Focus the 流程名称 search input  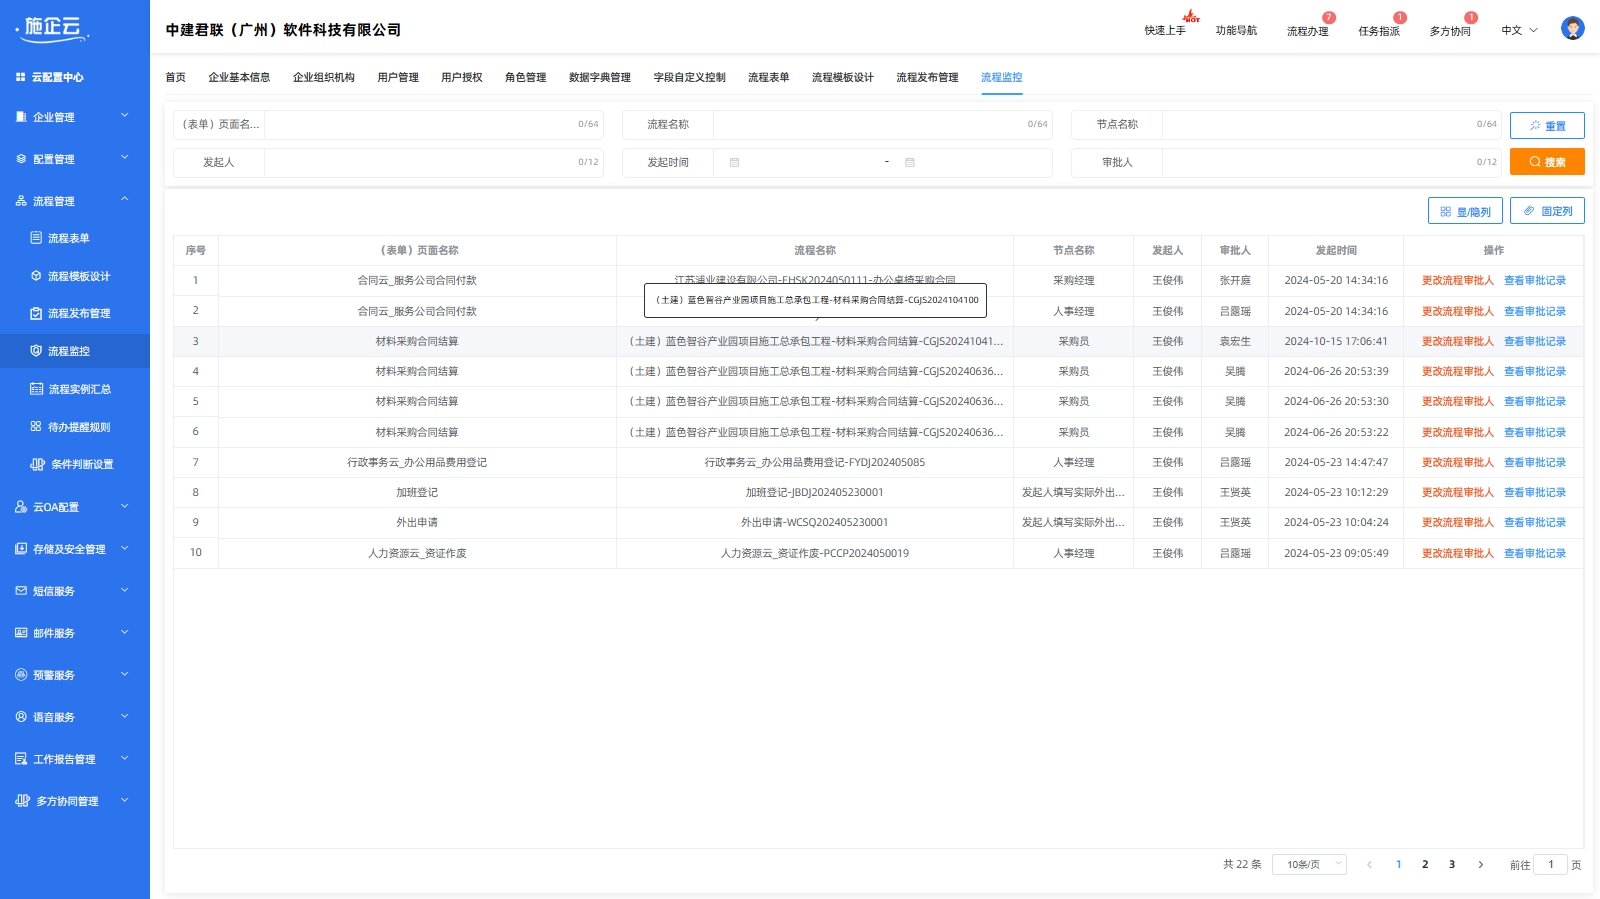pyautogui.click(x=882, y=124)
